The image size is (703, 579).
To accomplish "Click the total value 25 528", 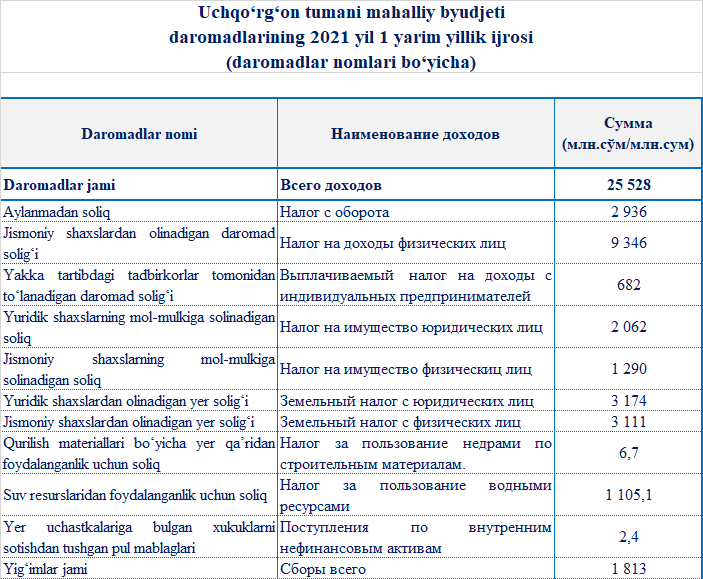I will pos(628,186).
